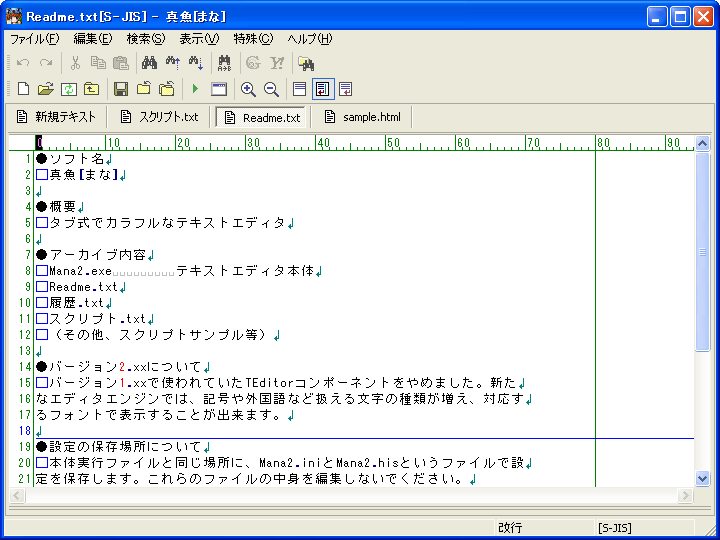The image size is (720, 540).
Task: Click the Find Next down-arrow icon
Action: coord(196,63)
